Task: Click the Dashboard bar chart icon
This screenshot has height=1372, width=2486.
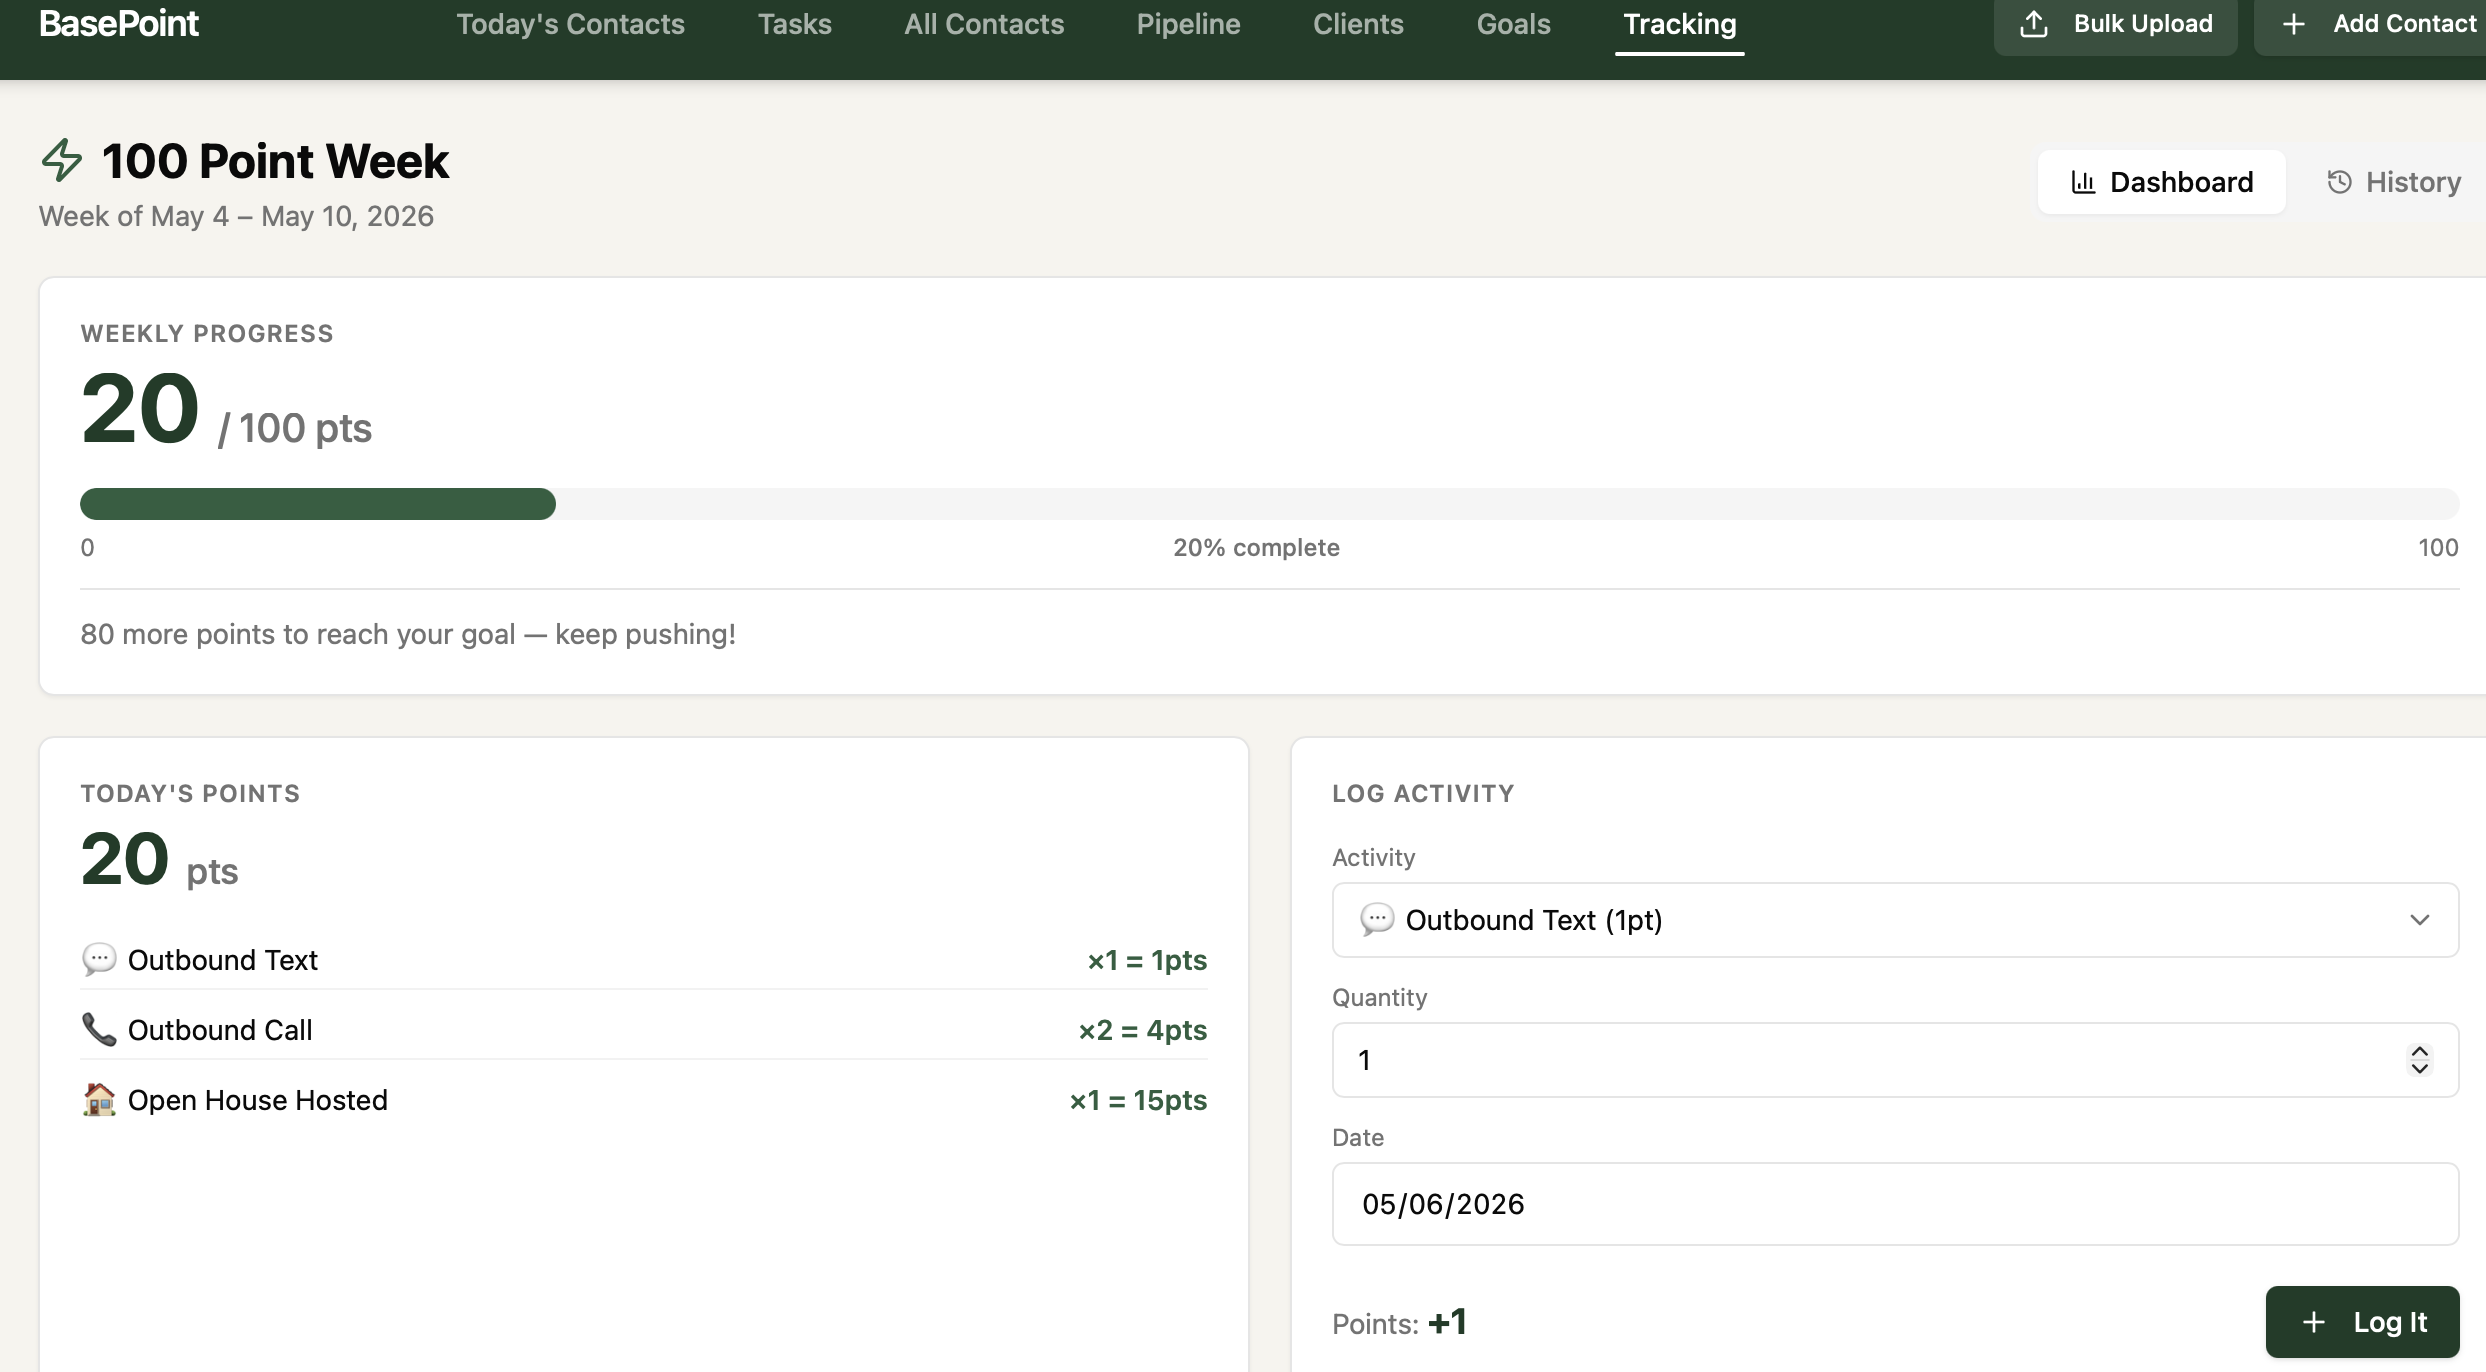Action: 2083,182
